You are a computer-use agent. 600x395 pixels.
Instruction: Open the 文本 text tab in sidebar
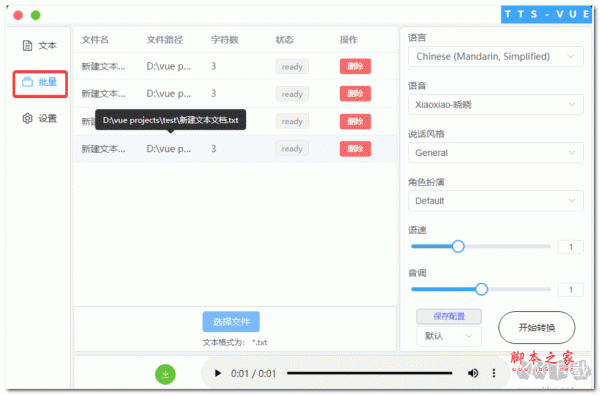(40, 46)
